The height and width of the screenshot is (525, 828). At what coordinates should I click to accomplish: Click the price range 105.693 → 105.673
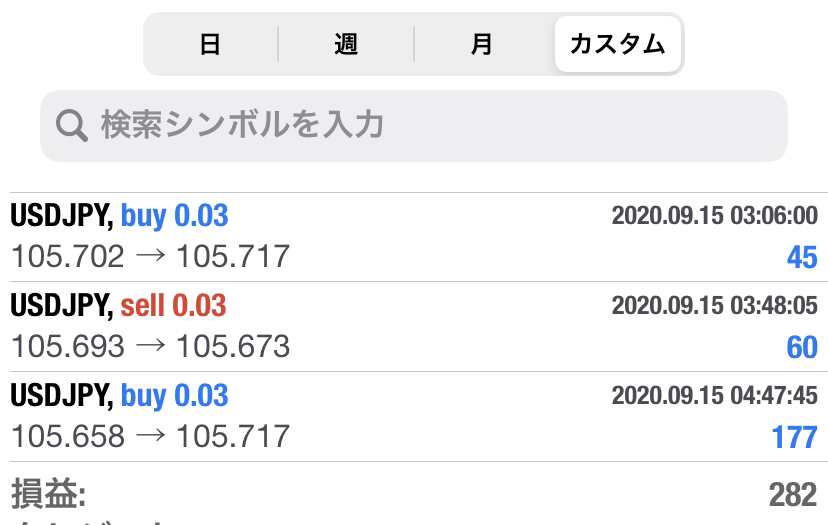(150, 346)
